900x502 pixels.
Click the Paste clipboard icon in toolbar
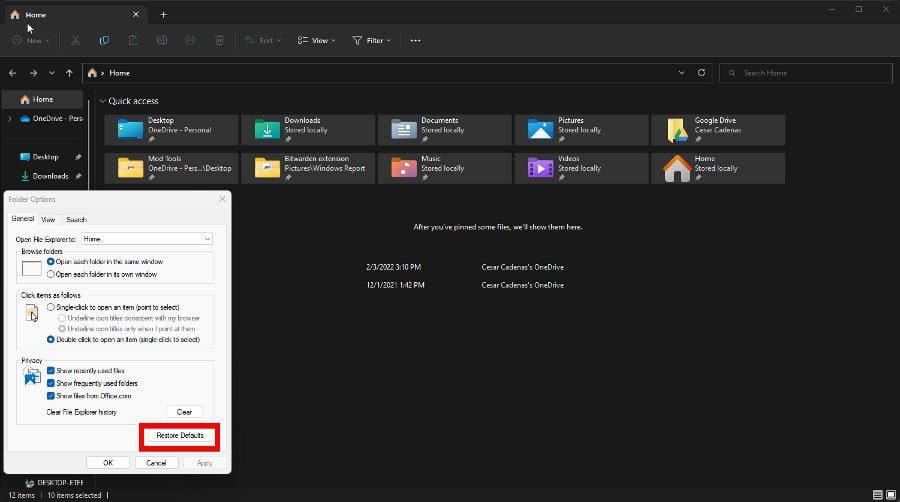133,40
